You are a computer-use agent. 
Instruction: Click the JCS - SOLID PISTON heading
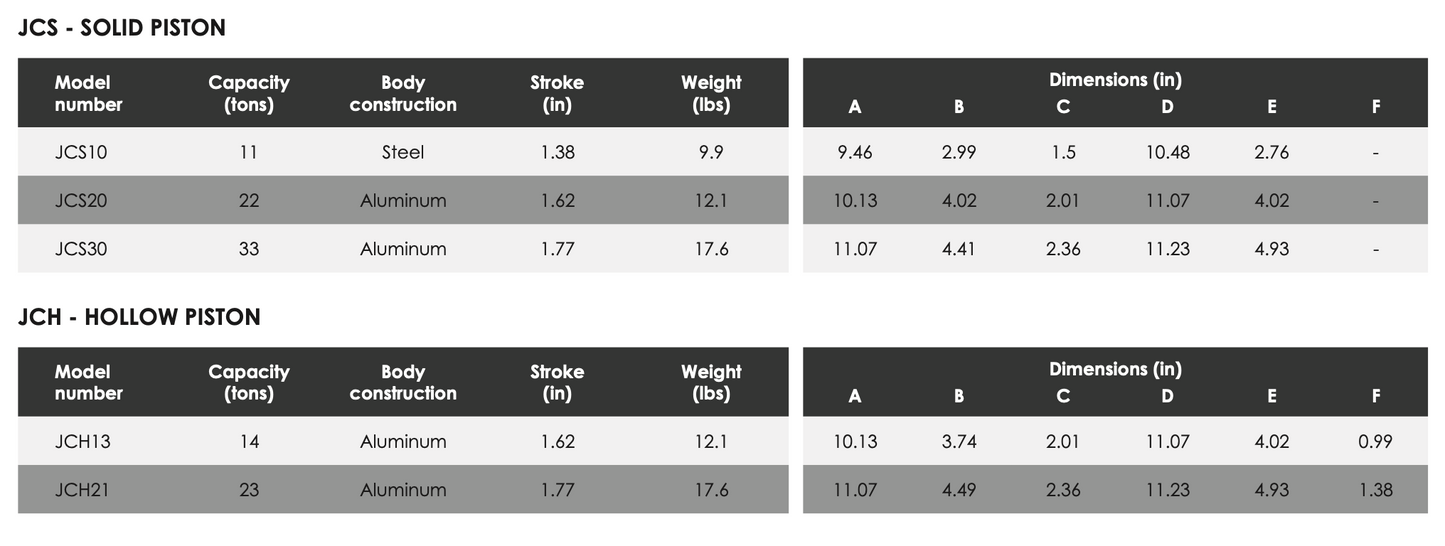coord(122,28)
